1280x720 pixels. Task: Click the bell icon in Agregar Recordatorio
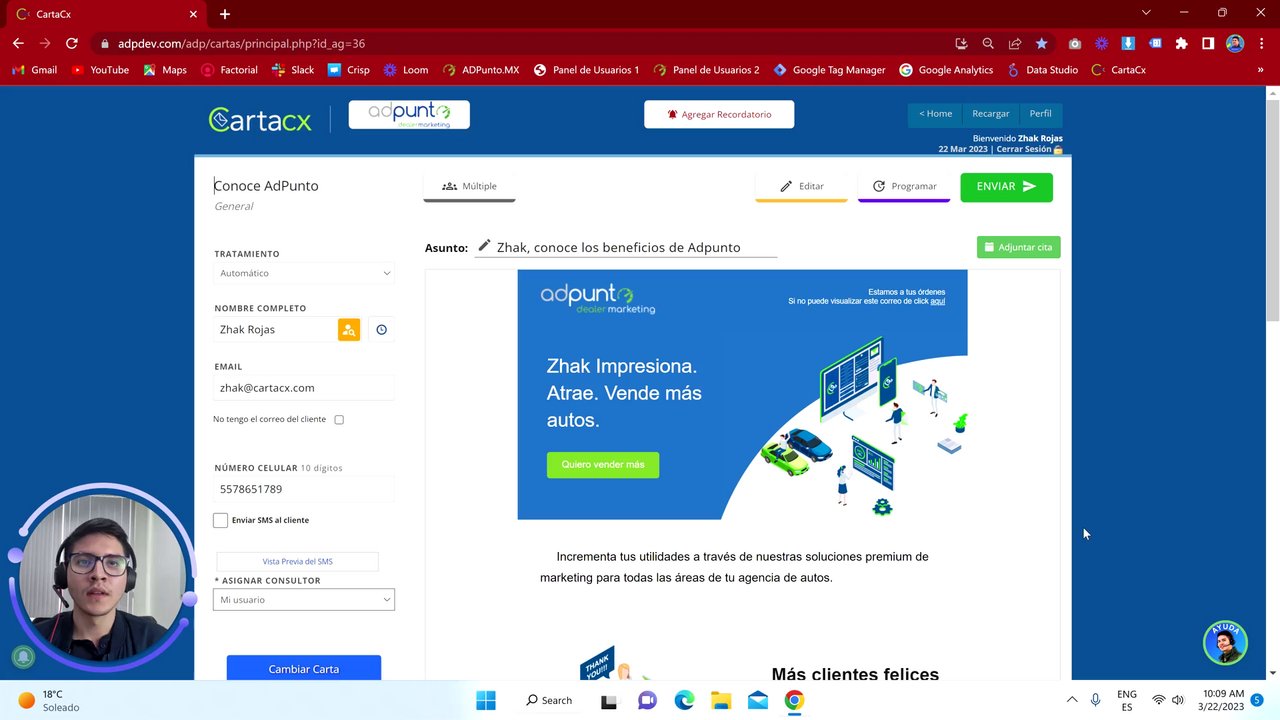tap(672, 115)
